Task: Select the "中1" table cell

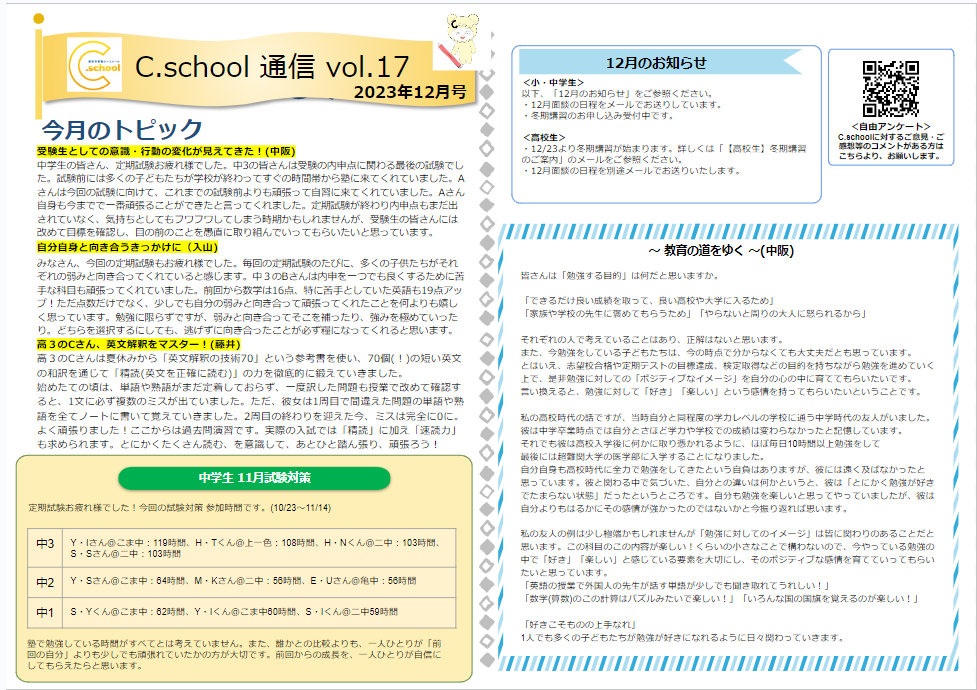Action: coord(45,613)
